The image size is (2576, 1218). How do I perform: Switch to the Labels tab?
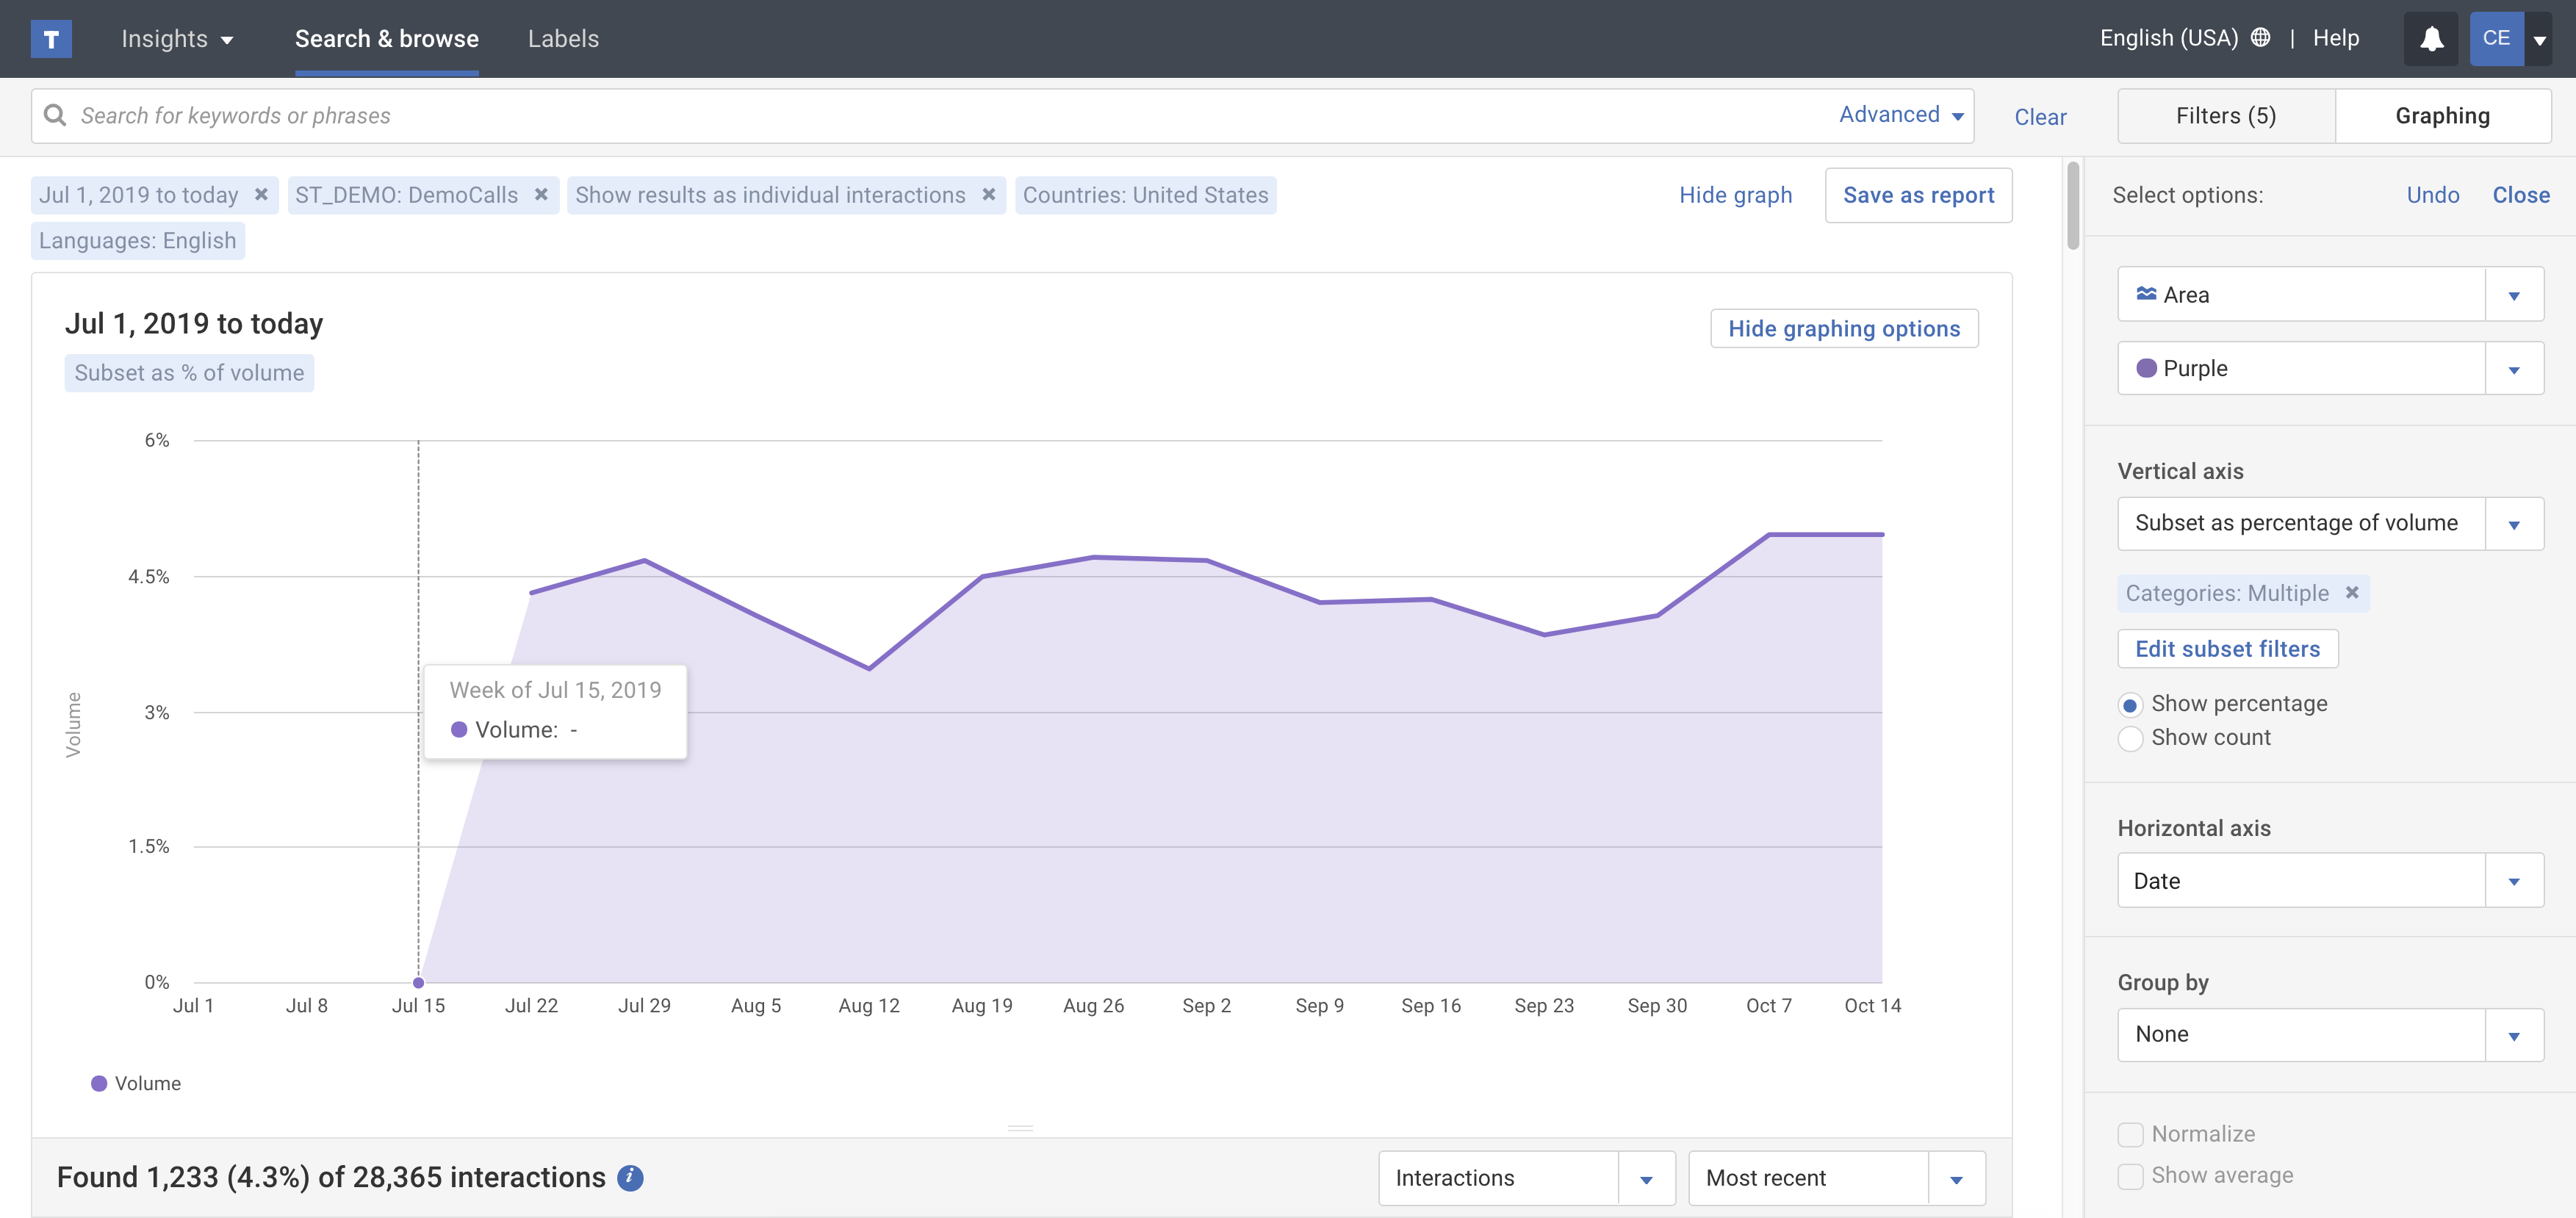point(563,39)
